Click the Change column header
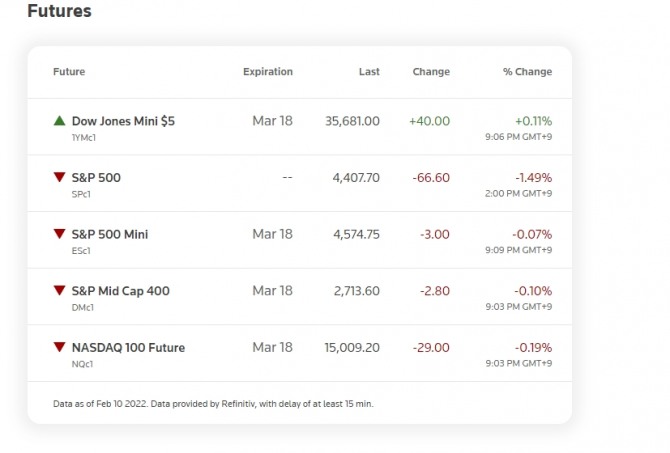Image resolution: width=670 pixels, height=453 pixels. pyautogui.click(x=431, y=72)
